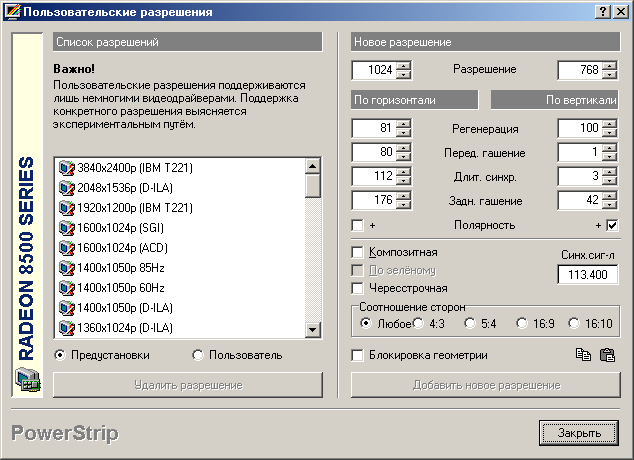This screenshot has width=634, height=460.
Task: Toggle the Чересстрочная checkbox
Action: pyautogui.click(x=358, y=288)
